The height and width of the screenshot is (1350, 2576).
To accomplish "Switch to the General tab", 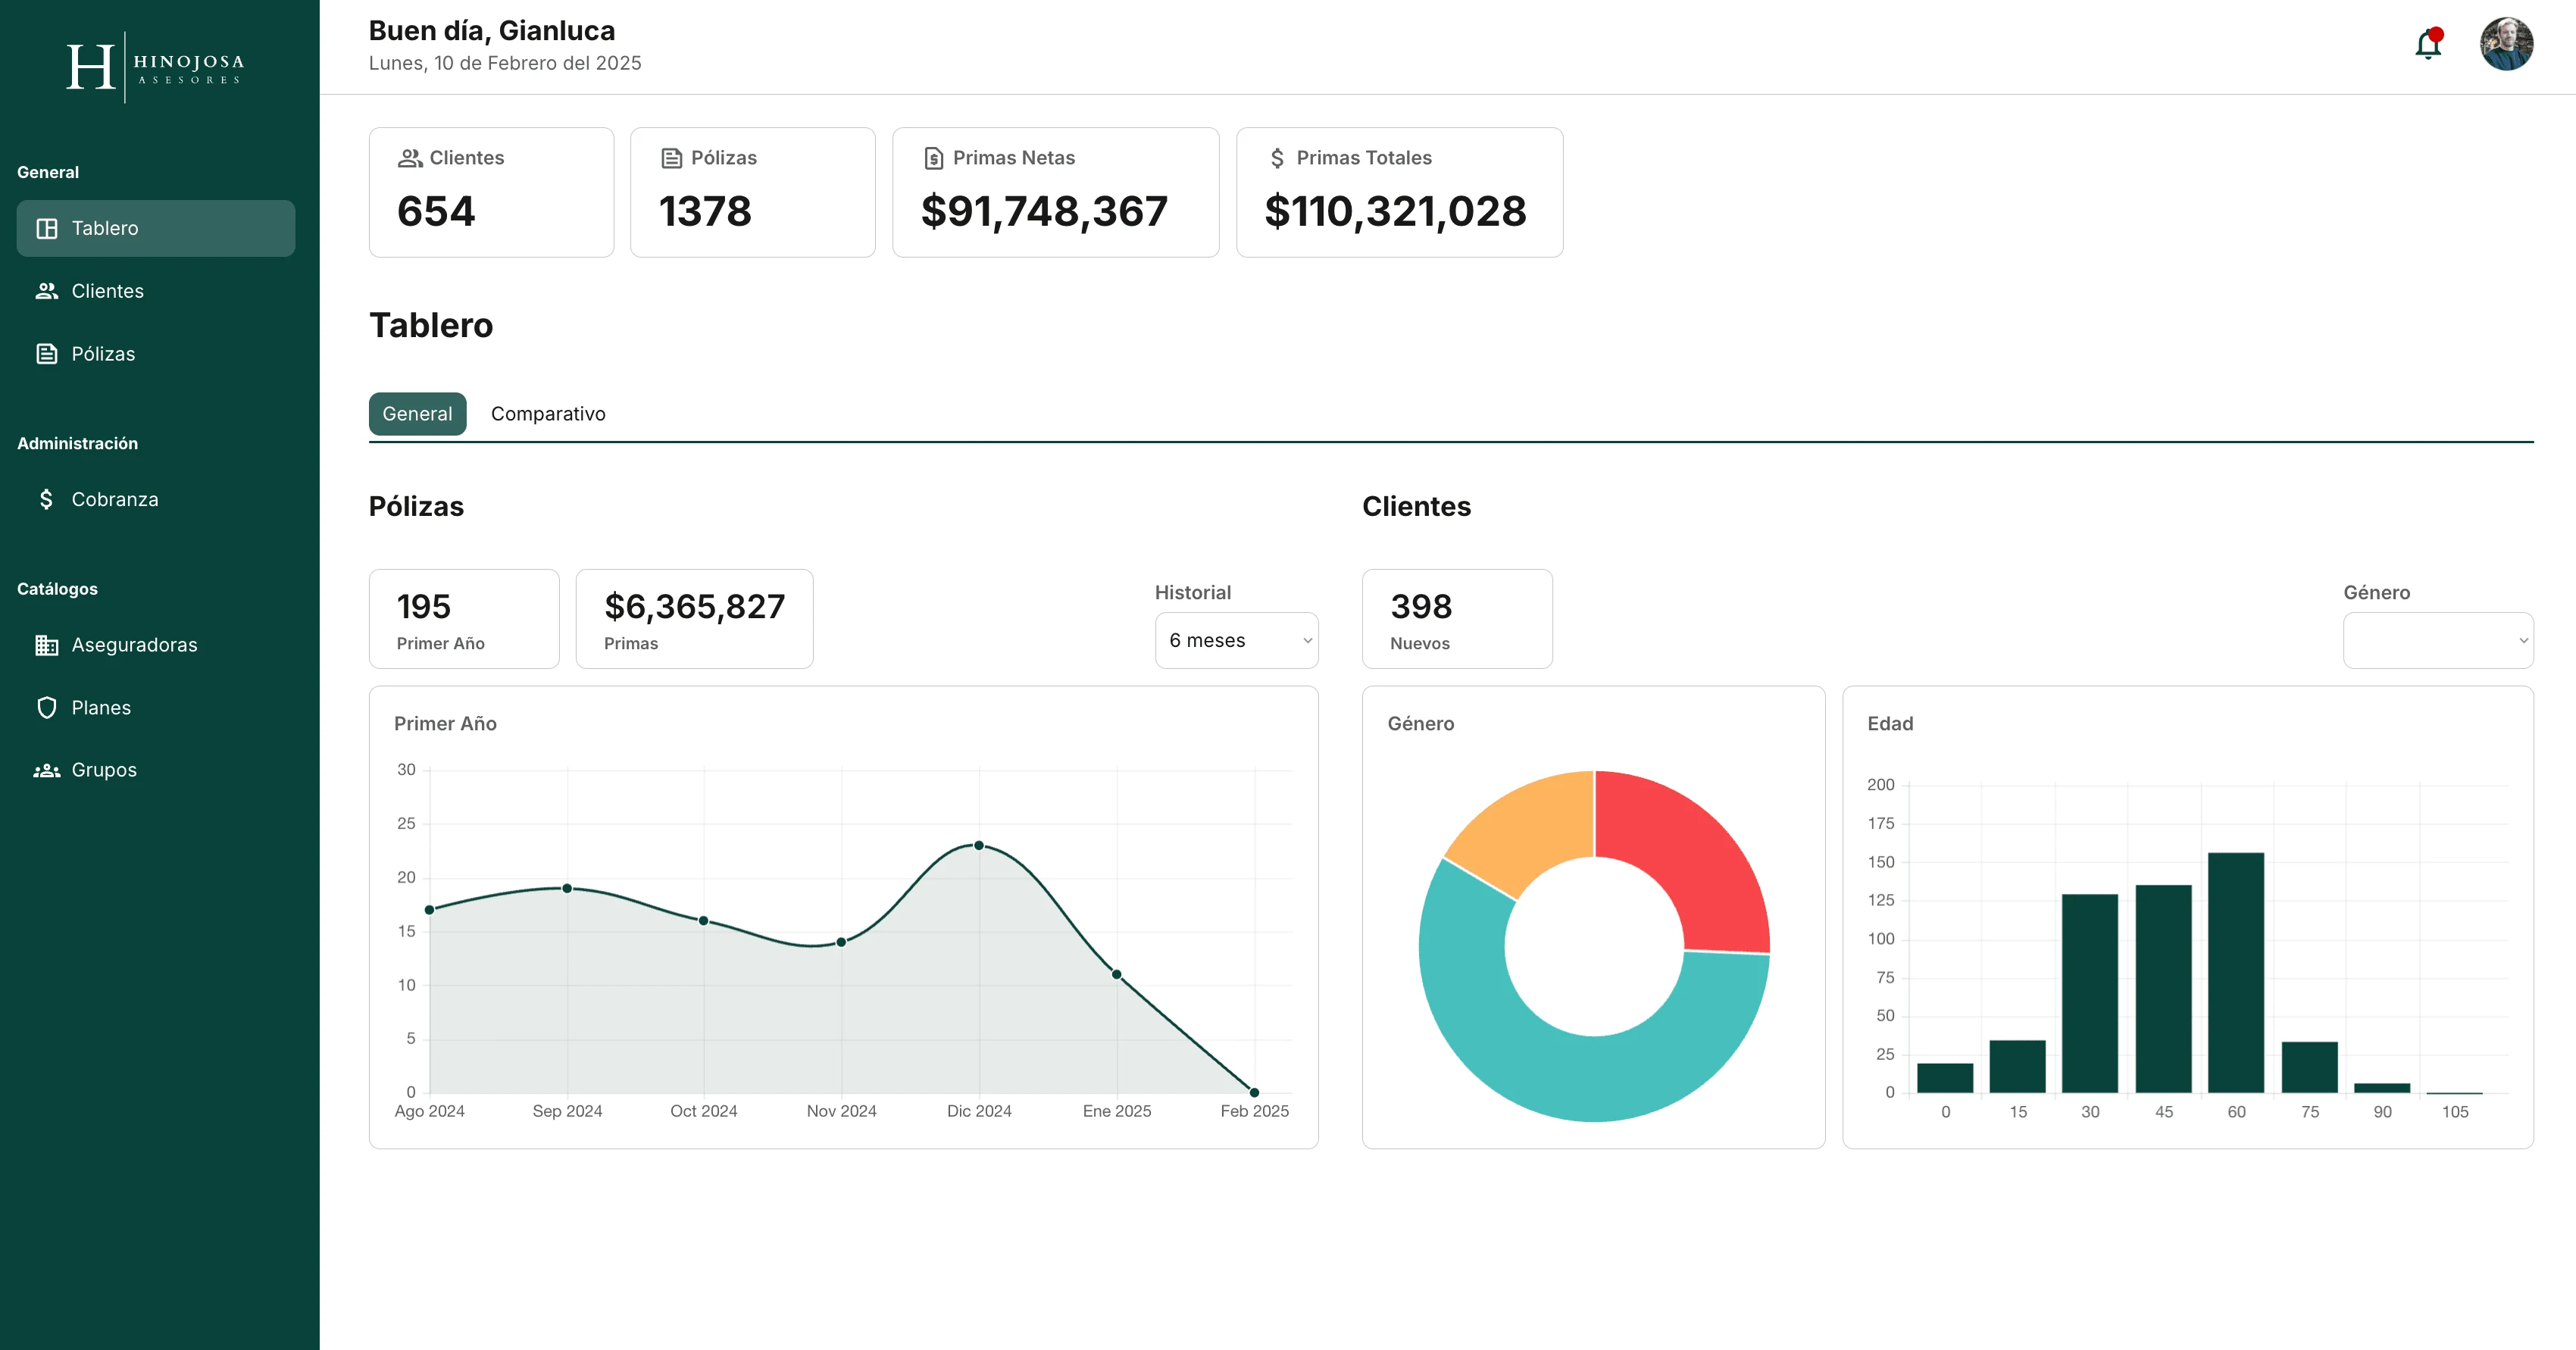I will click(x=417, y=414).
